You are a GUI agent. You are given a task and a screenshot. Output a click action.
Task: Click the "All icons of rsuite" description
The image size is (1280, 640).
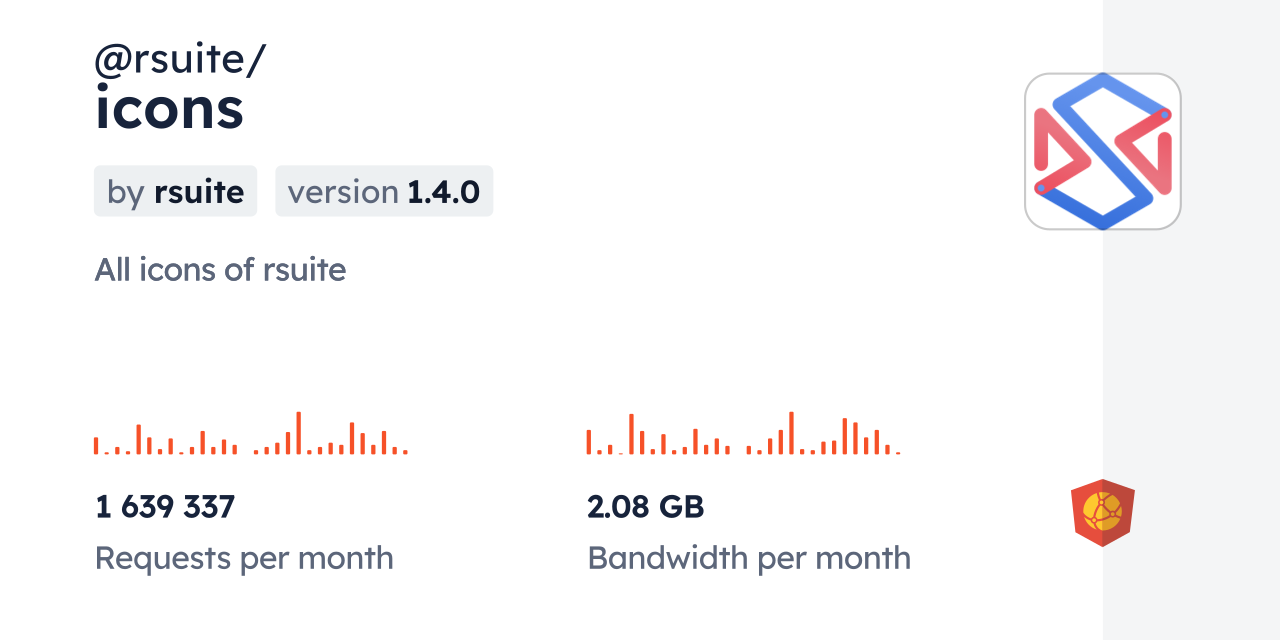click(x=220, y=270)
